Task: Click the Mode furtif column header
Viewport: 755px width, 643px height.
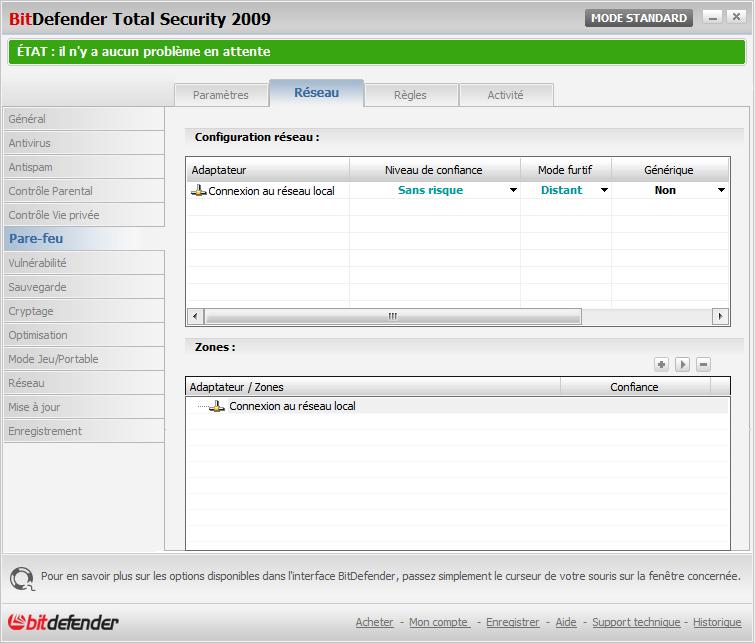Action: tap(566, 170)
